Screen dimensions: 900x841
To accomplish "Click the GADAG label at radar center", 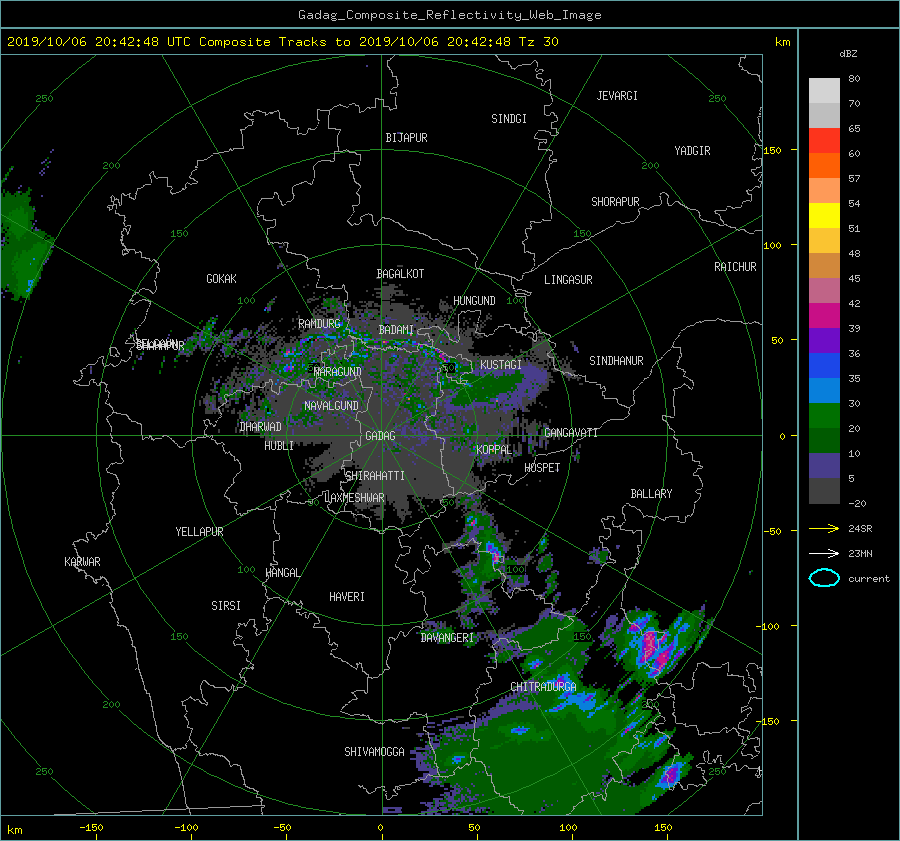I will coord(380,436).
